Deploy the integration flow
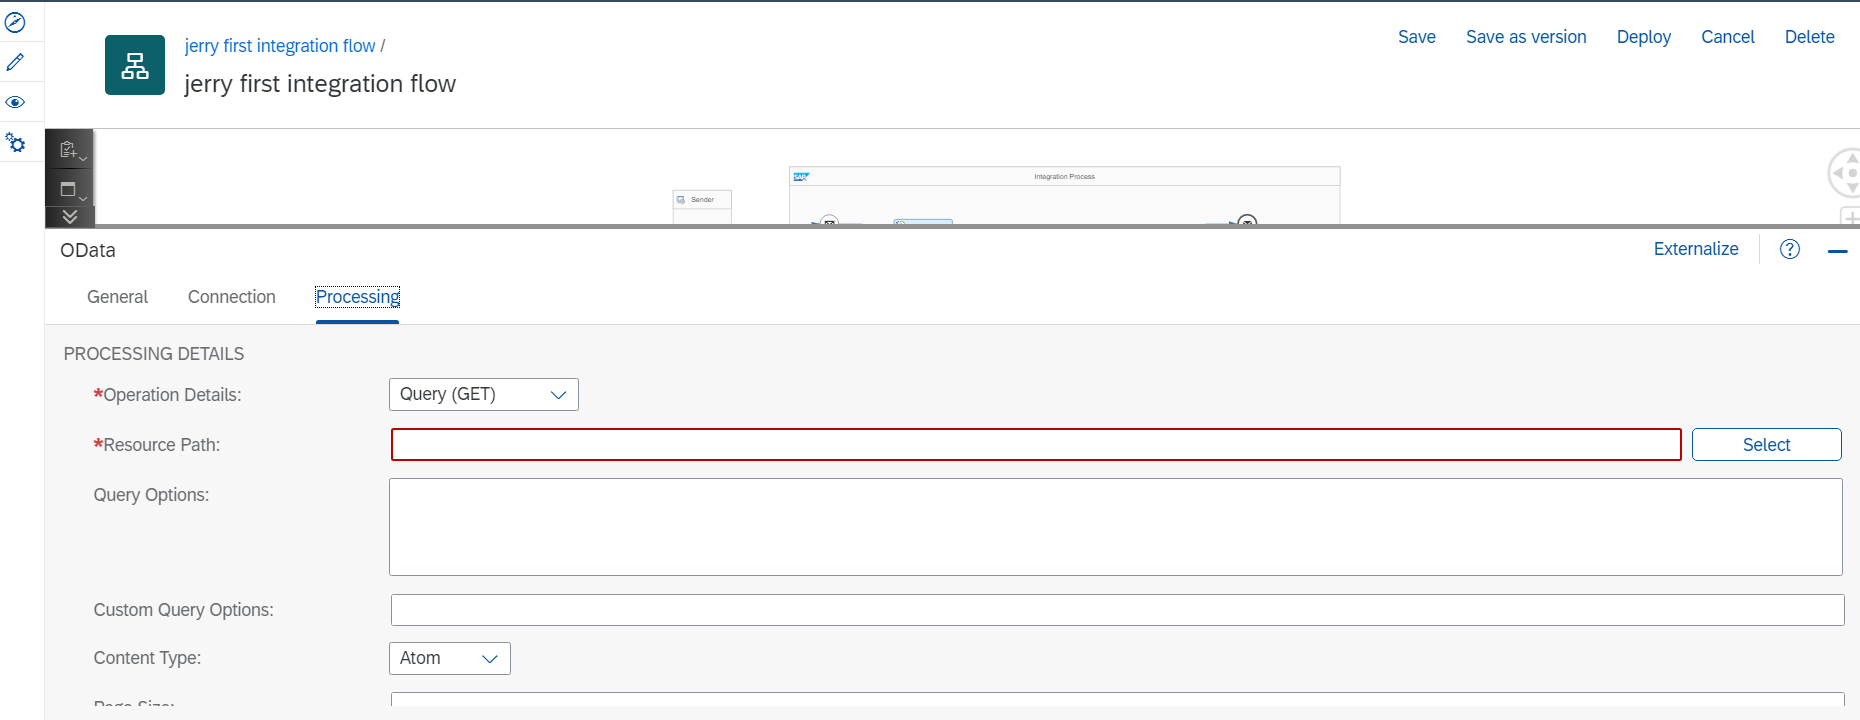The width and height of the screenshot is (1860, 720). coord(1644,37)
